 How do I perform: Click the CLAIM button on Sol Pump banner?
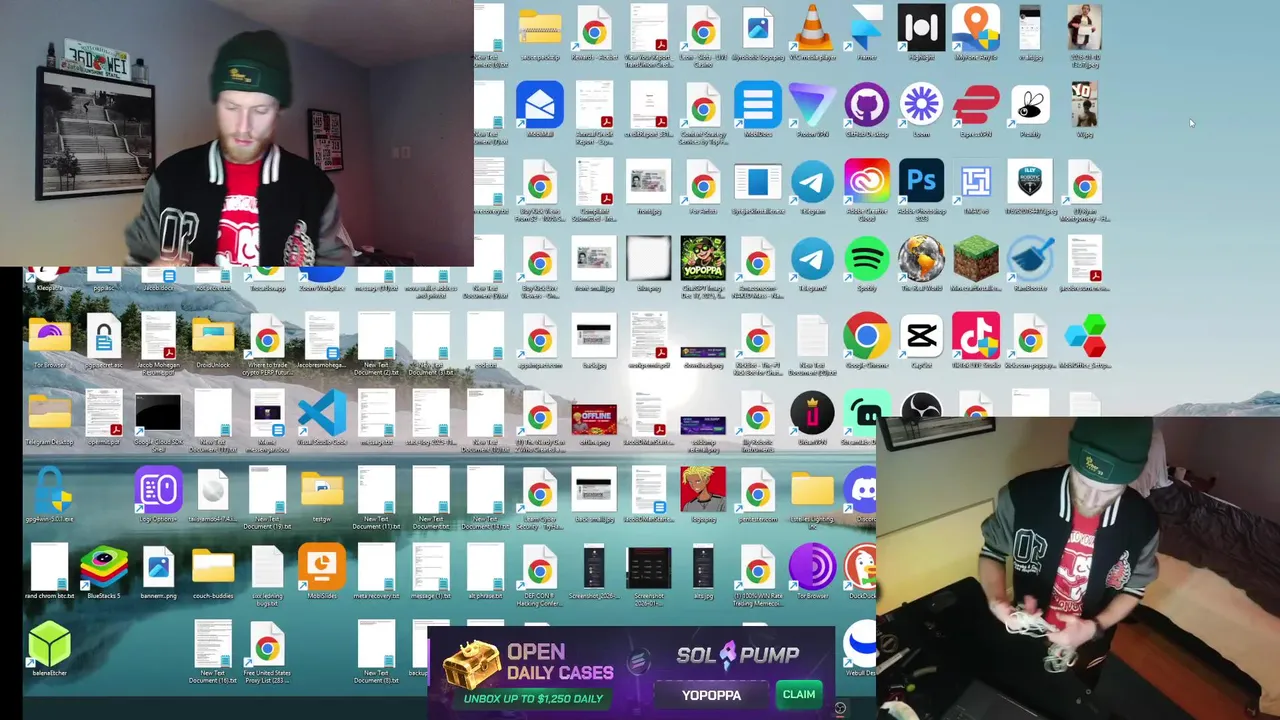799,694
